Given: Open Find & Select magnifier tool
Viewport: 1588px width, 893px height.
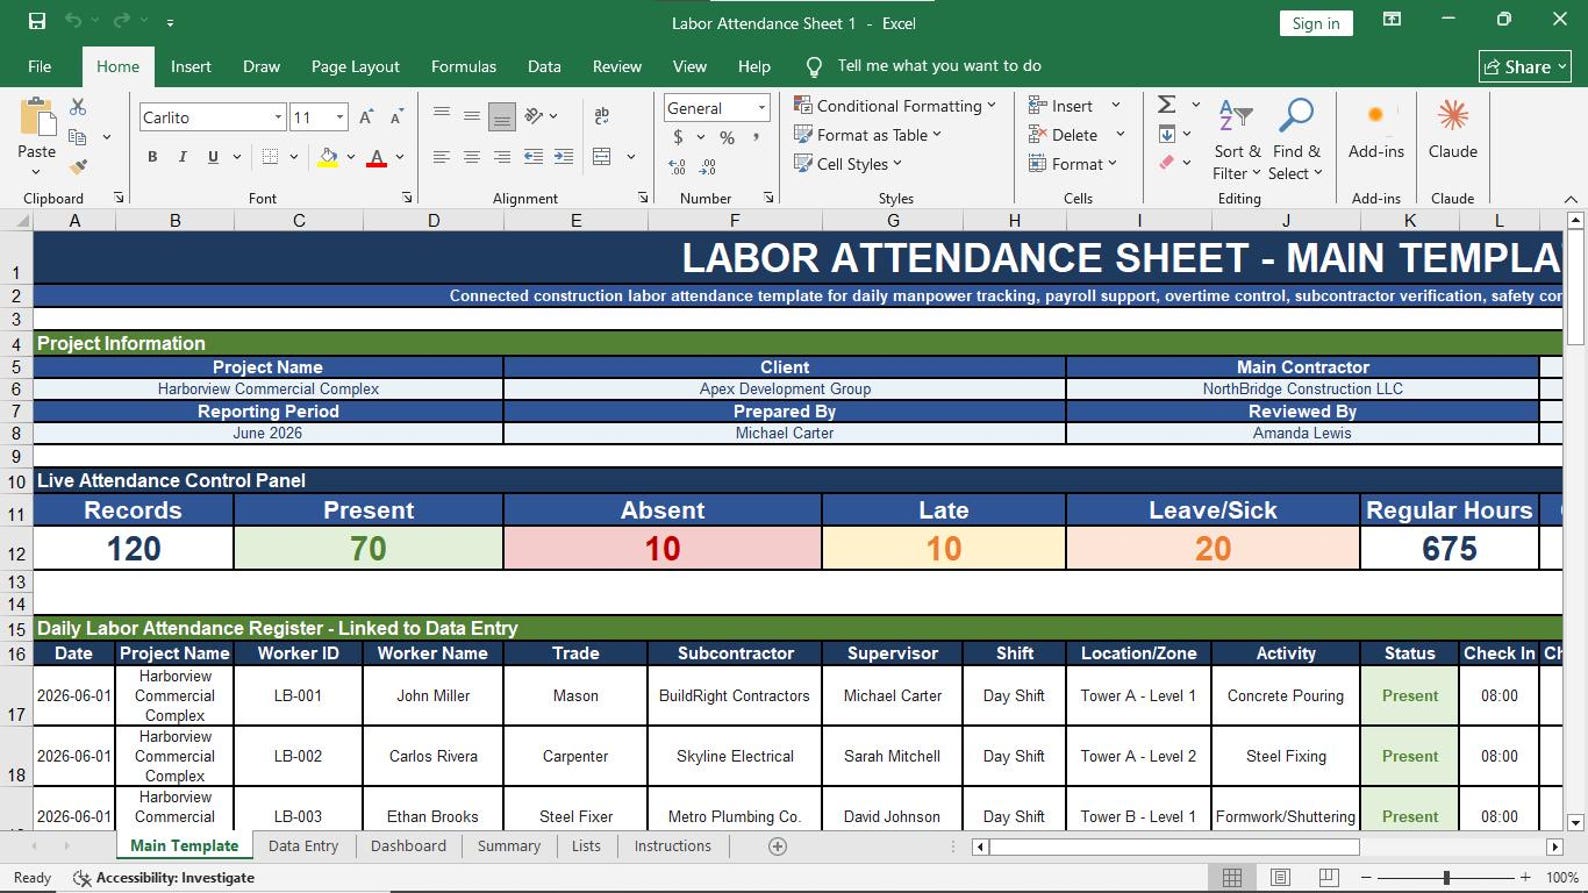Looking at the screenshot, I should (1297, 139).
